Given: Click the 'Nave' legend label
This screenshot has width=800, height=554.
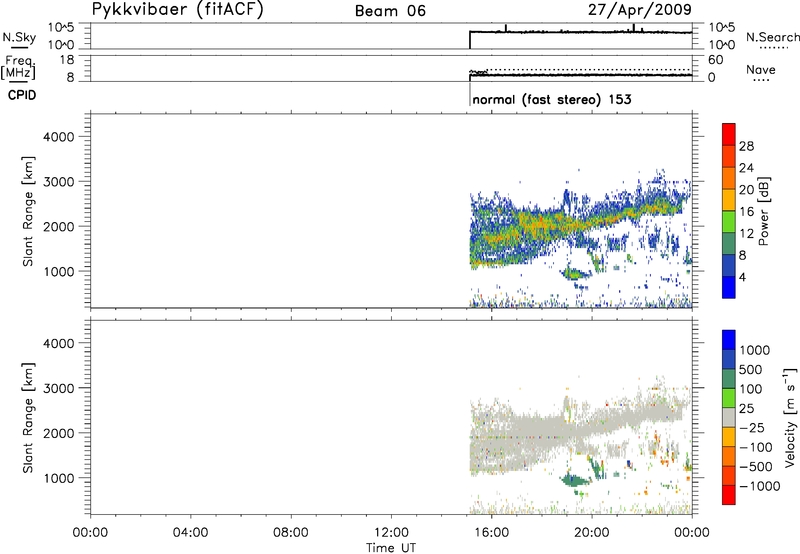Looking at the screenshot, I should tap(761, 70).
